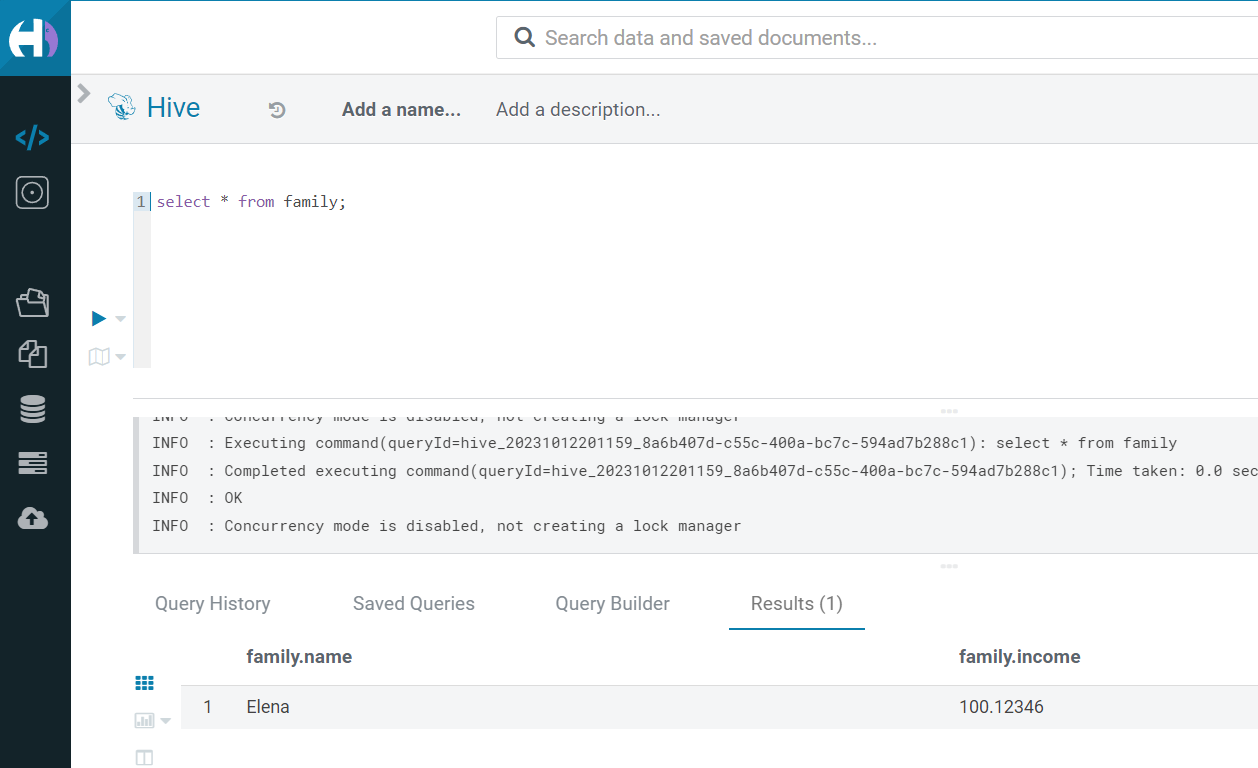
Task: Run the query with the play button
Action: click(x=98, y=318)
